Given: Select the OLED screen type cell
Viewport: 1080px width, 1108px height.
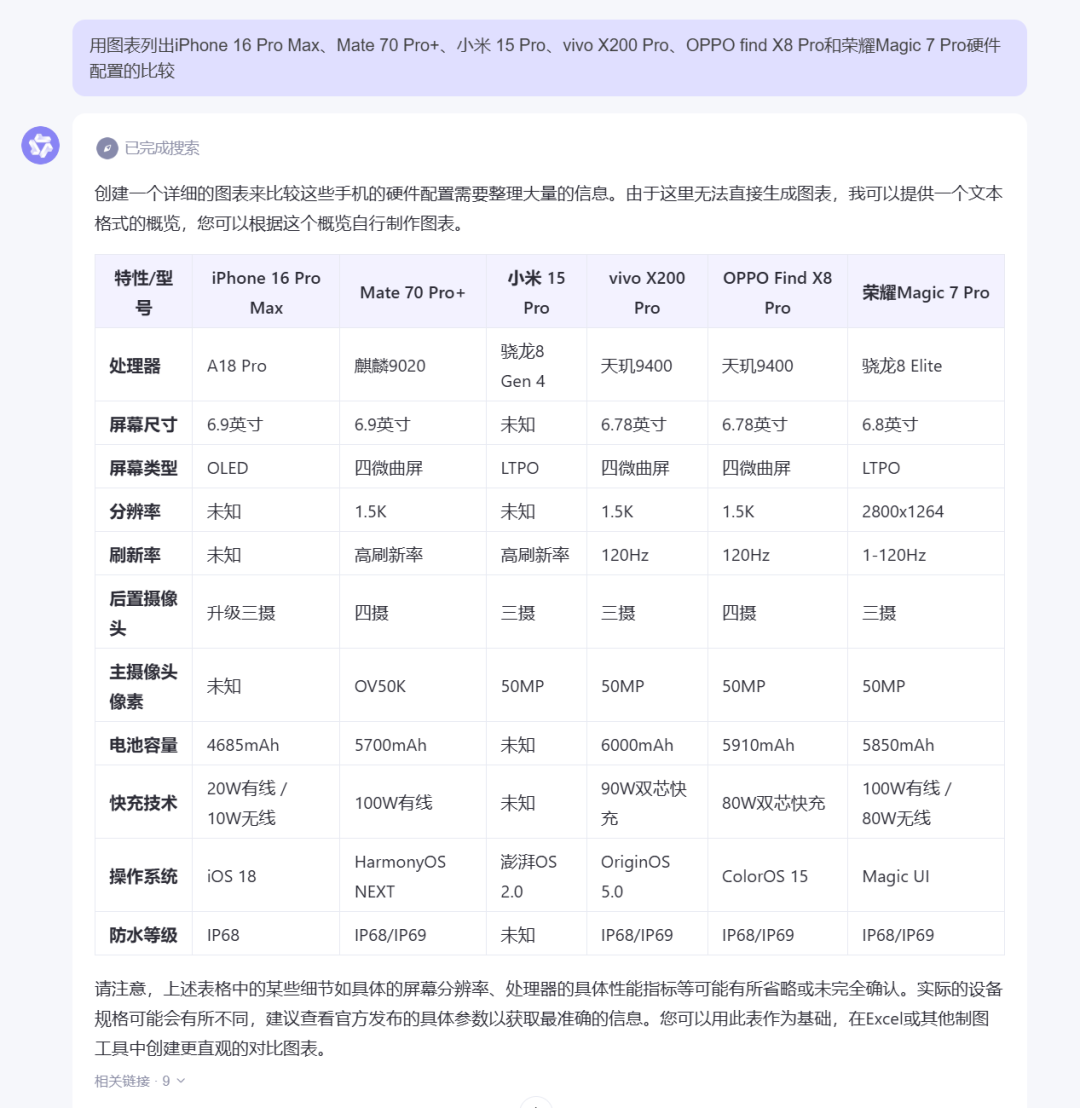Looking at the screenshot, I should point(266,467).
